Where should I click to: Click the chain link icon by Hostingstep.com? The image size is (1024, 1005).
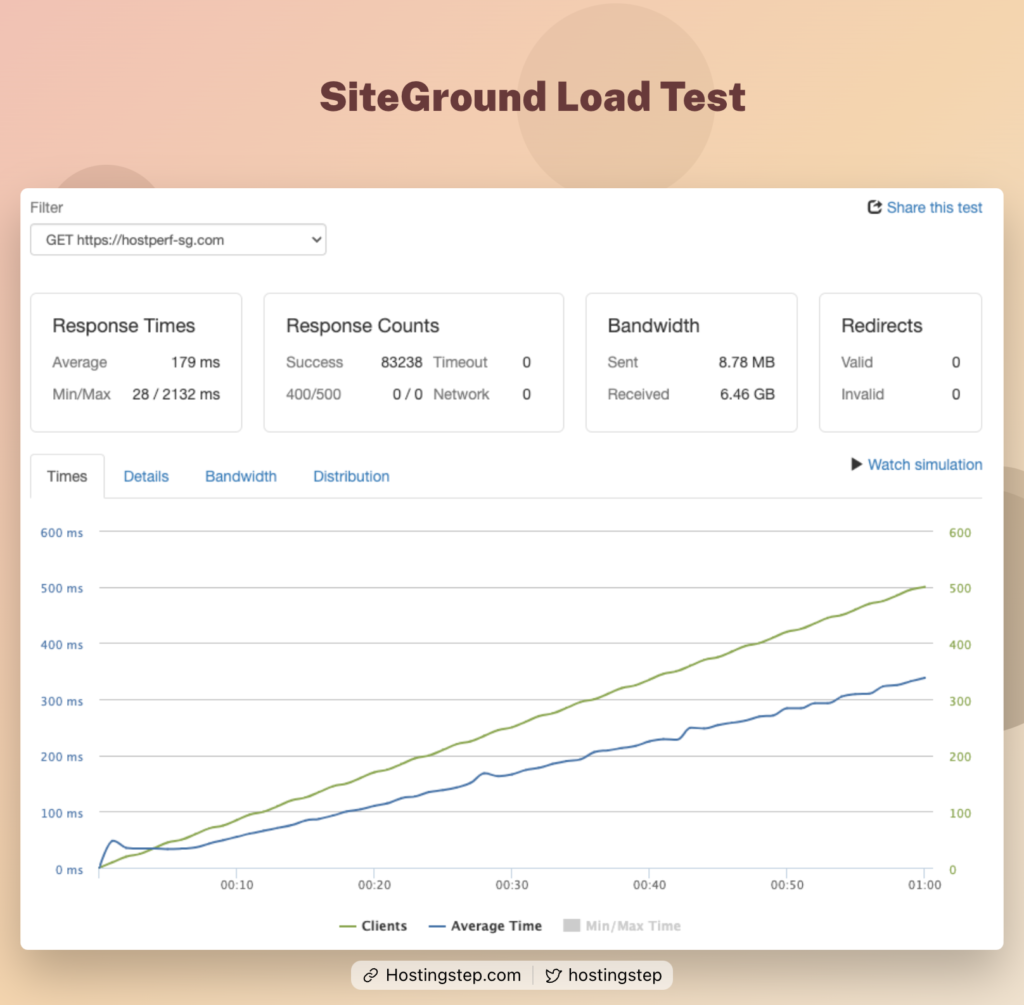coord(371,976)
